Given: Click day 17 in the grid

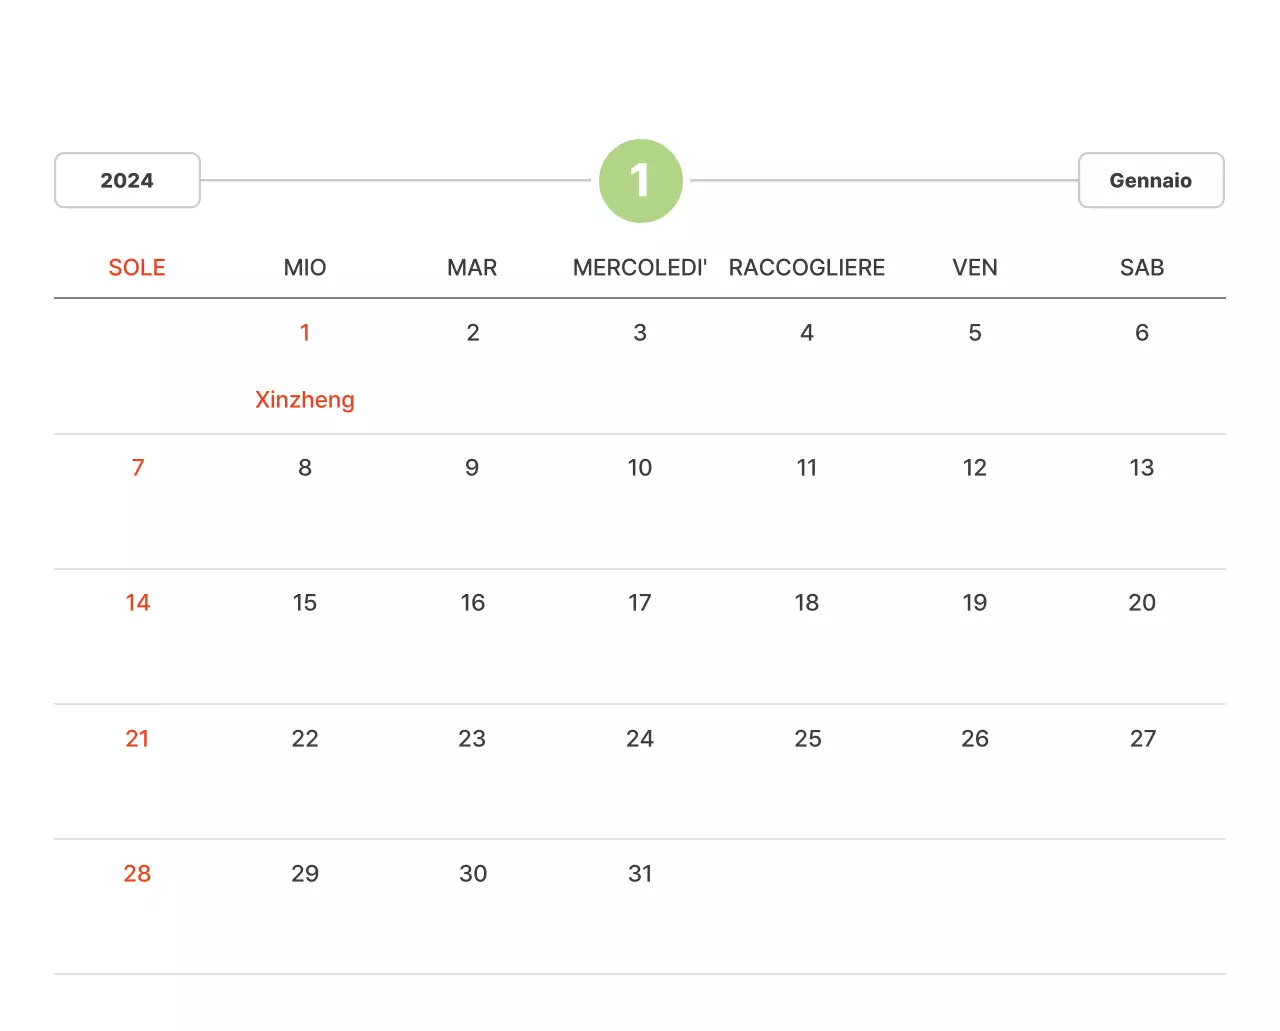Looking at the screenshot, I should pyautogui.click(x=639, y=602).
